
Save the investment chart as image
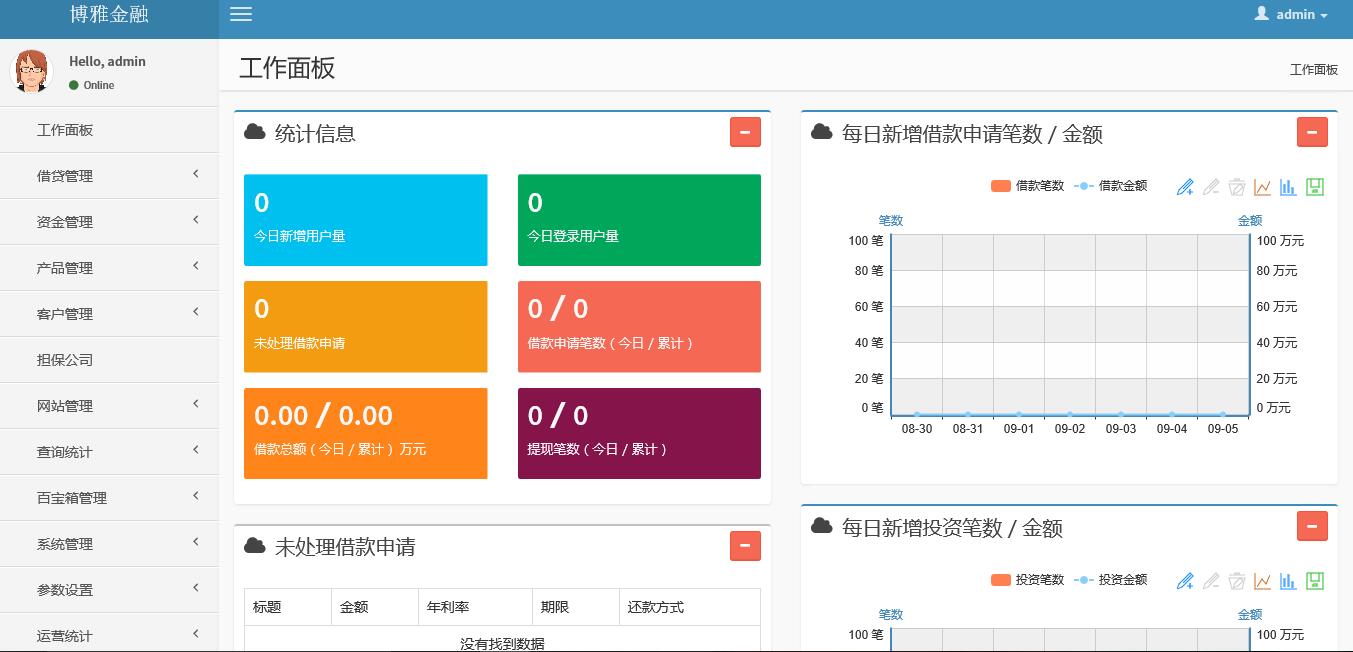1315,581
